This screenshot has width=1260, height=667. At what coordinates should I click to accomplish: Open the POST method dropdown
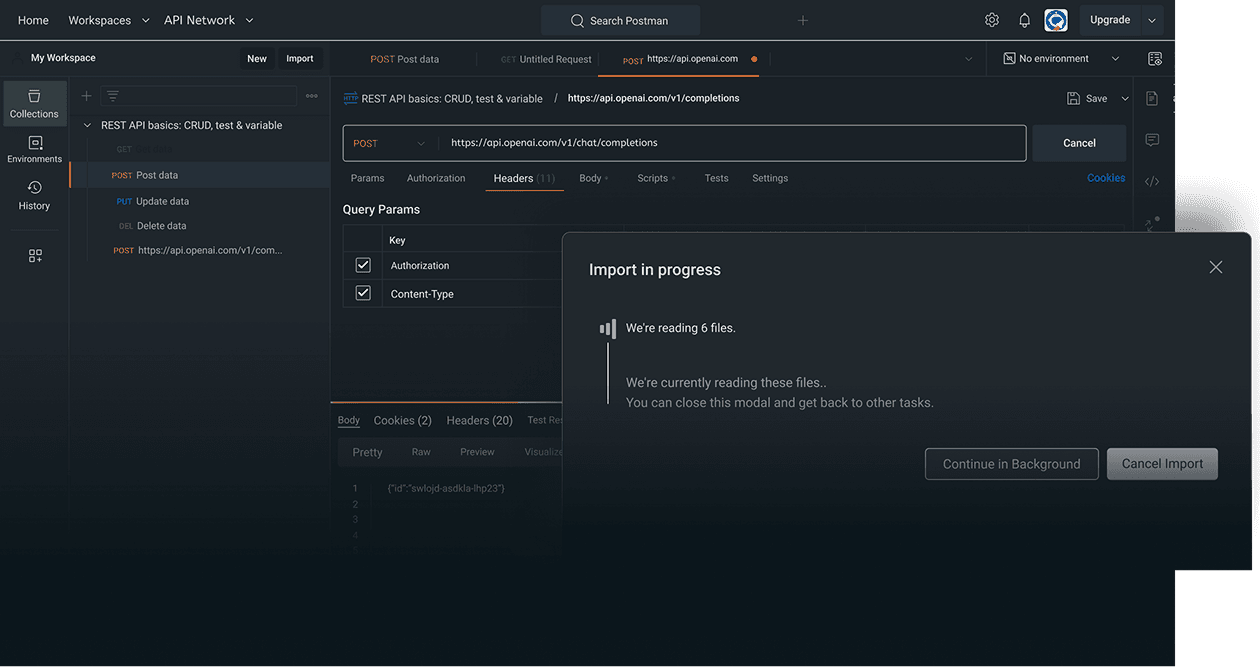point(389,143)
